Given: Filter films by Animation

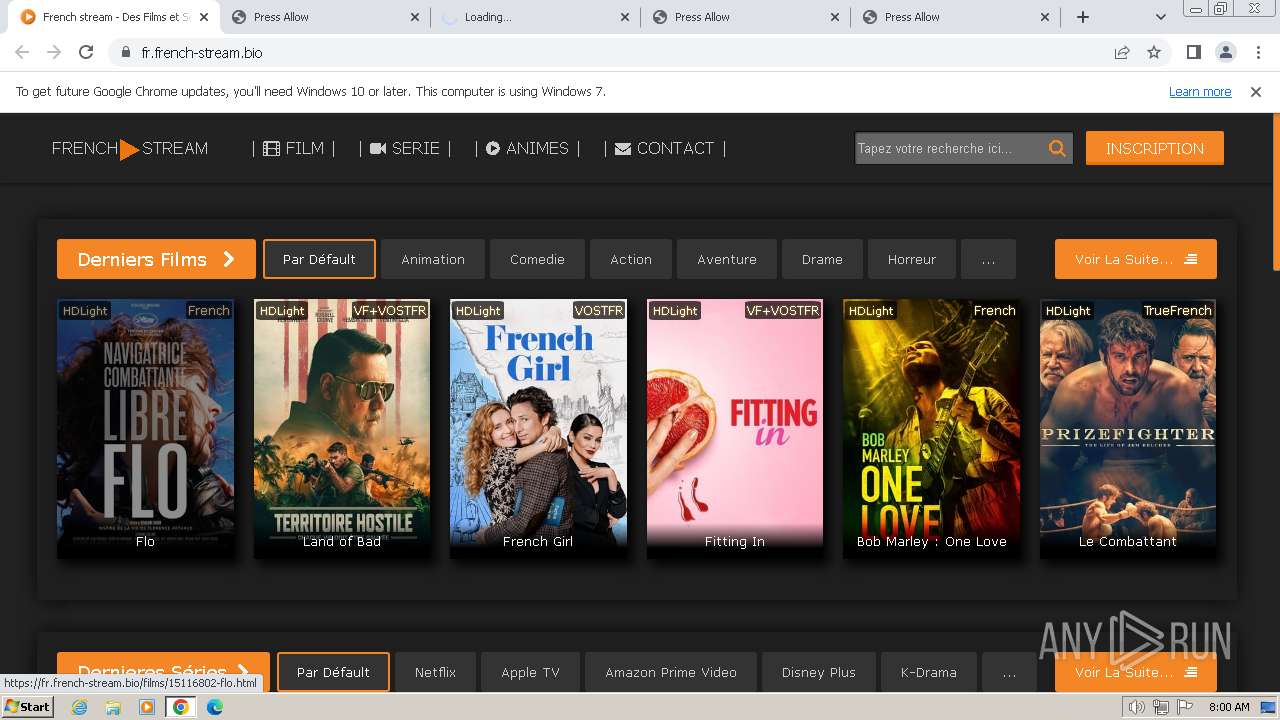Looking at the screenshot, I should click(x=433, y=259).
